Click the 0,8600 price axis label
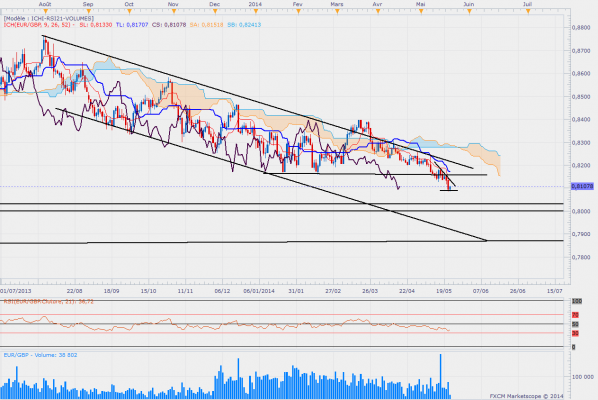Screen dimensions: 598x400 [x=581, y=74]
